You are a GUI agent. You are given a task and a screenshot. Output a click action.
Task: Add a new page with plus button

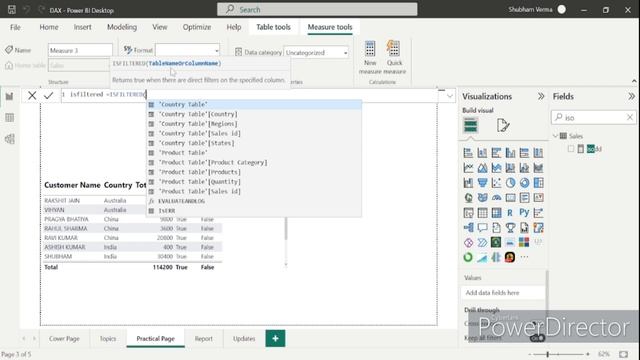[x=275, y=339]
